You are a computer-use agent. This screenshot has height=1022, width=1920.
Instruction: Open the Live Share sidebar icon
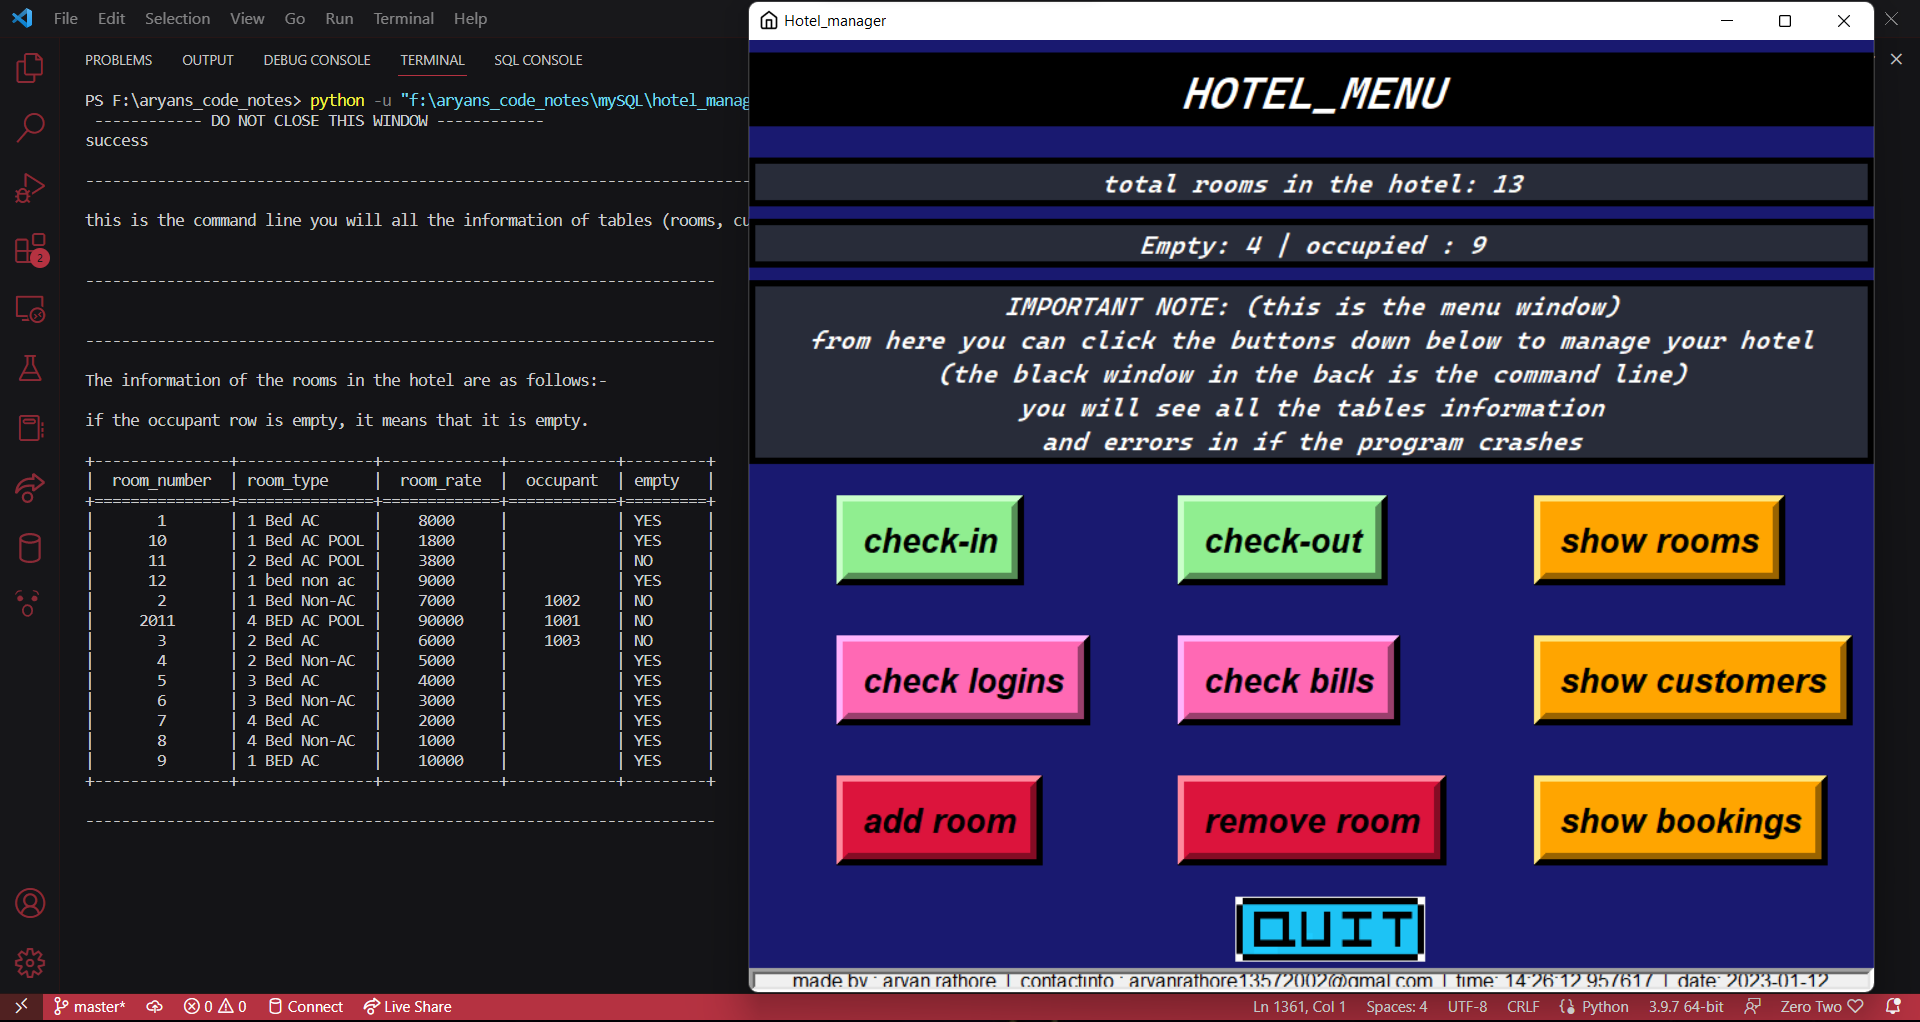click(x=30, y=489)
